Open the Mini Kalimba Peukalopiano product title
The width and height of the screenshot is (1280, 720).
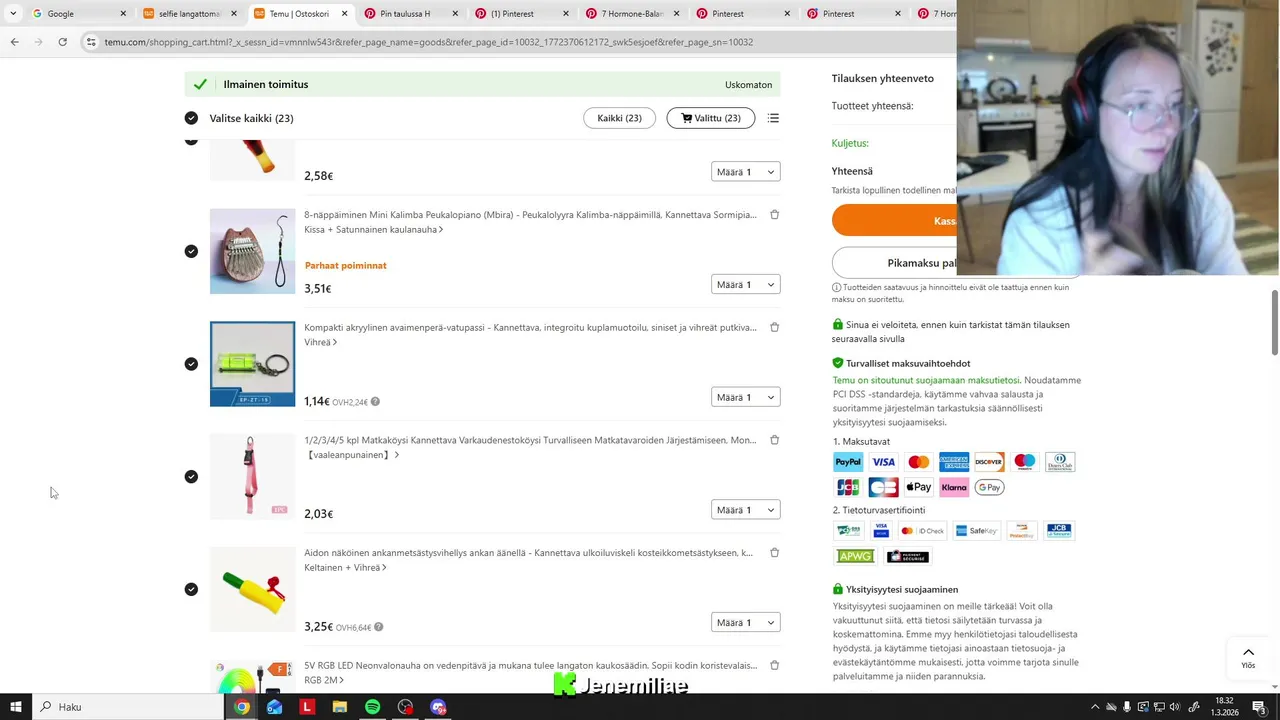point(530,215)
